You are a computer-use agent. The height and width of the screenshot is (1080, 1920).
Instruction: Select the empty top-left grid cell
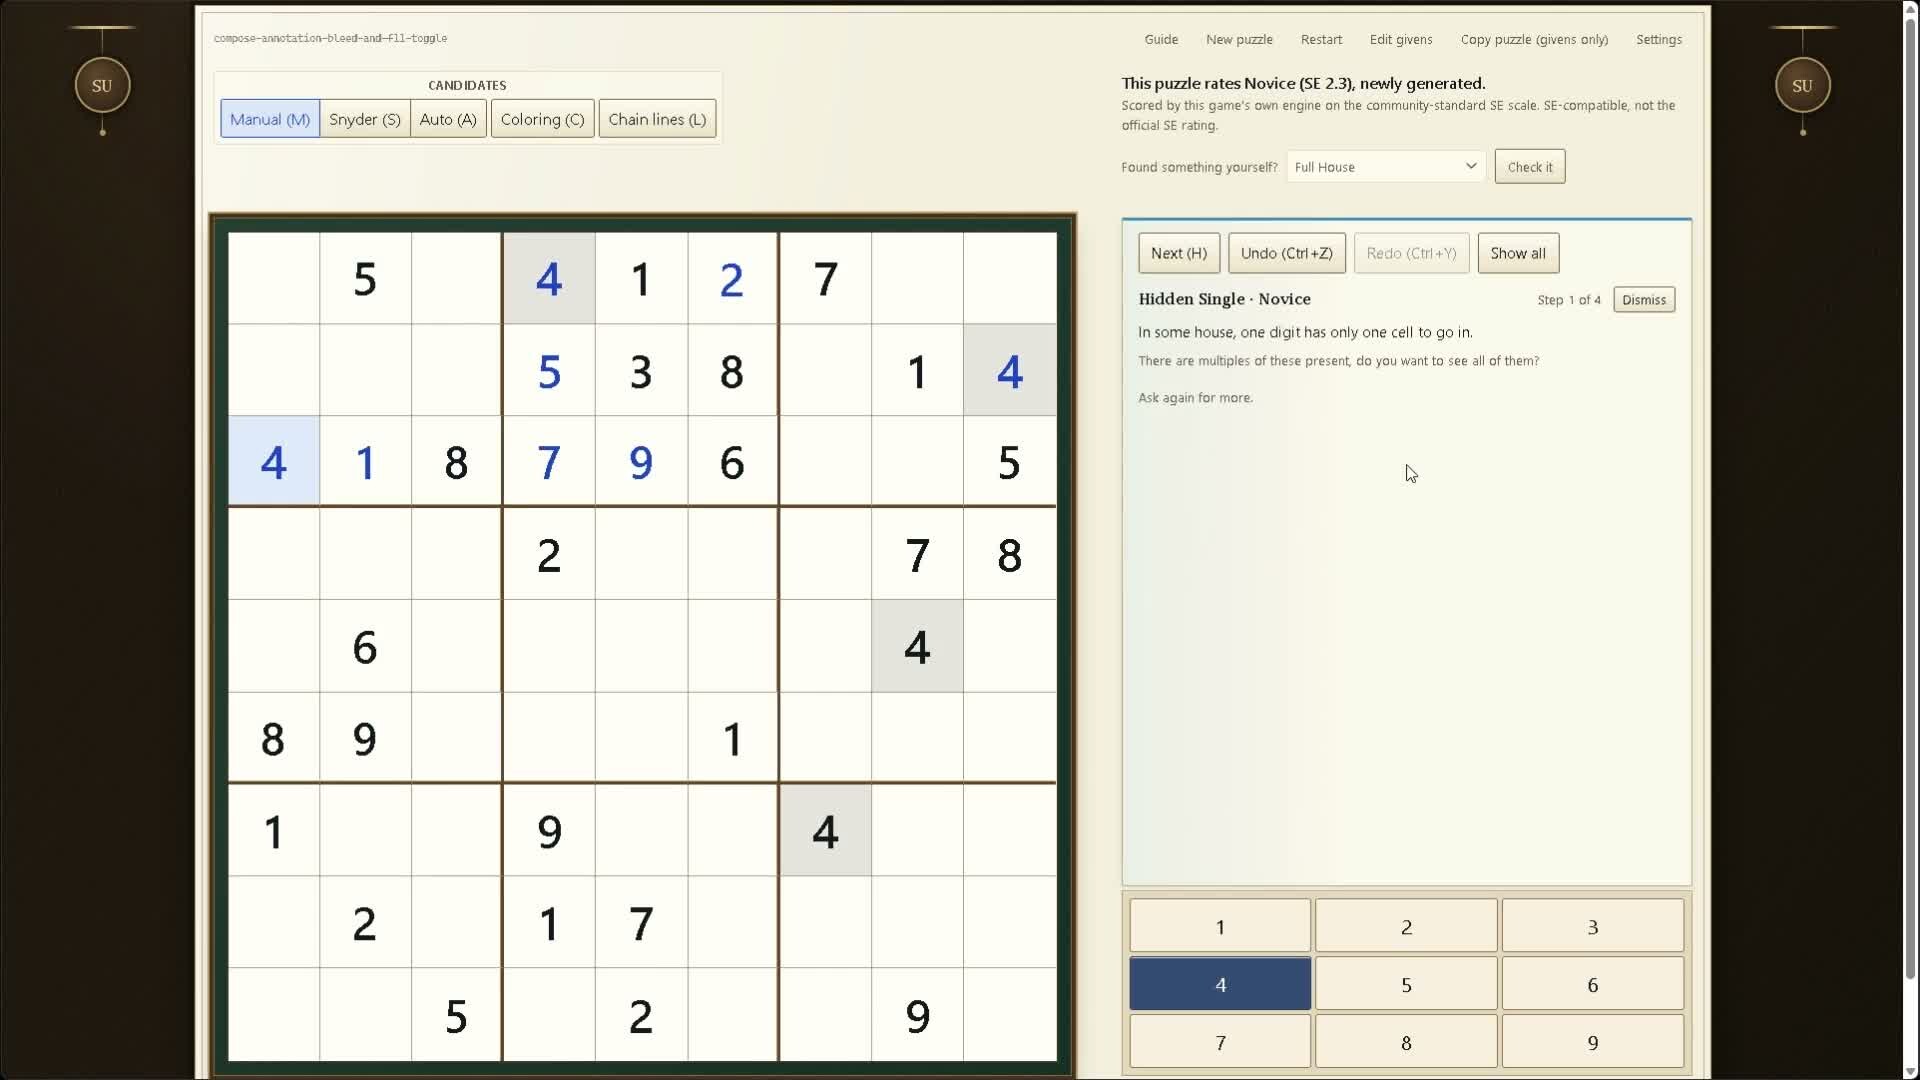click(x=273, y=278)
